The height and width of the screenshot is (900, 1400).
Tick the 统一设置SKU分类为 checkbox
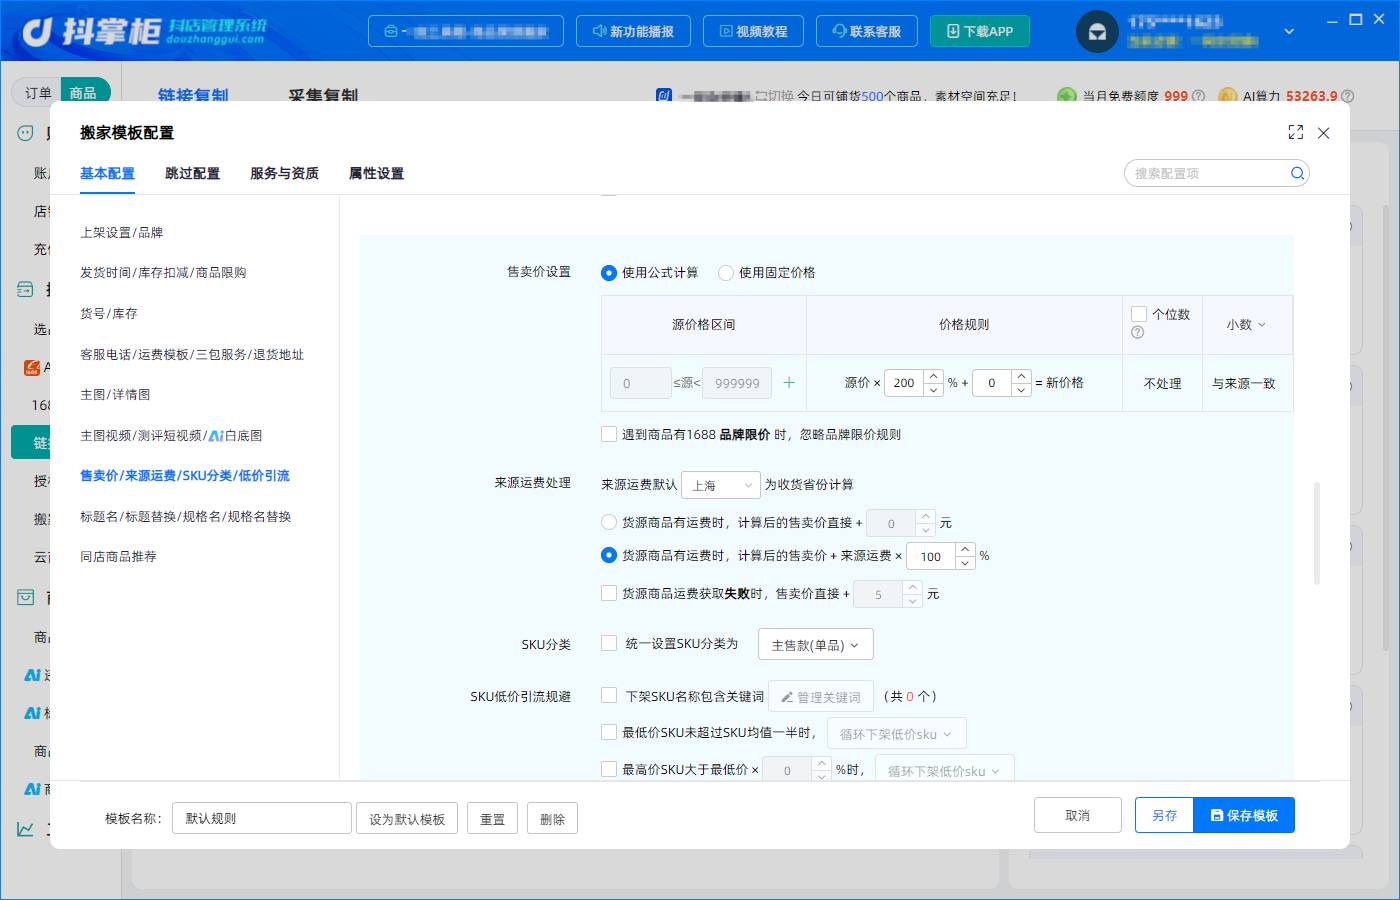pyautogui.click(x=609, y=643)
